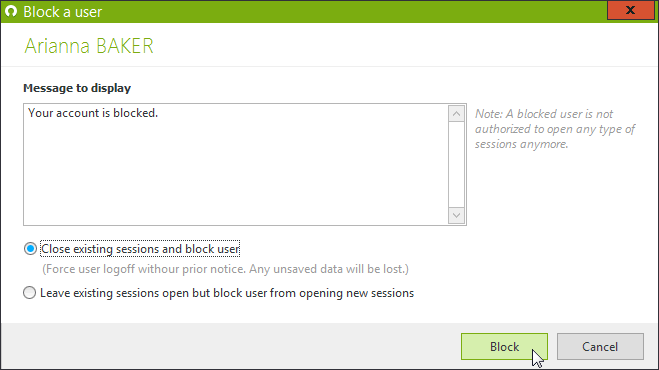This screenshot has height=370, width=659.
Task: Click the 'Block a user' title bar text
Action: pos(63,12)
